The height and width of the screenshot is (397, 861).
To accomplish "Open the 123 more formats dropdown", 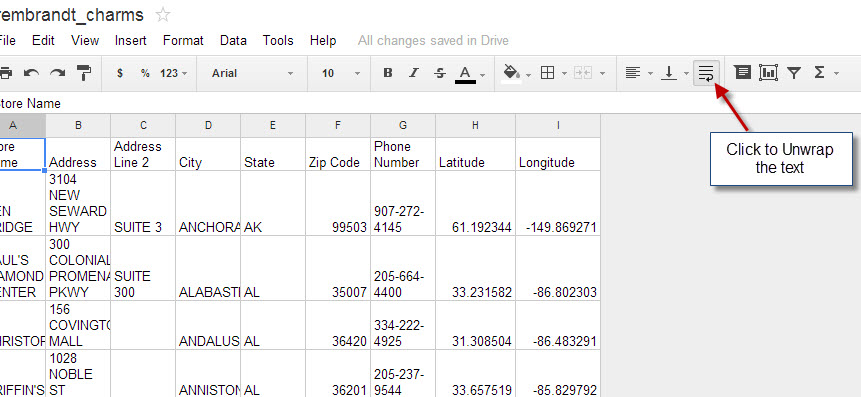I will point(174,73).
